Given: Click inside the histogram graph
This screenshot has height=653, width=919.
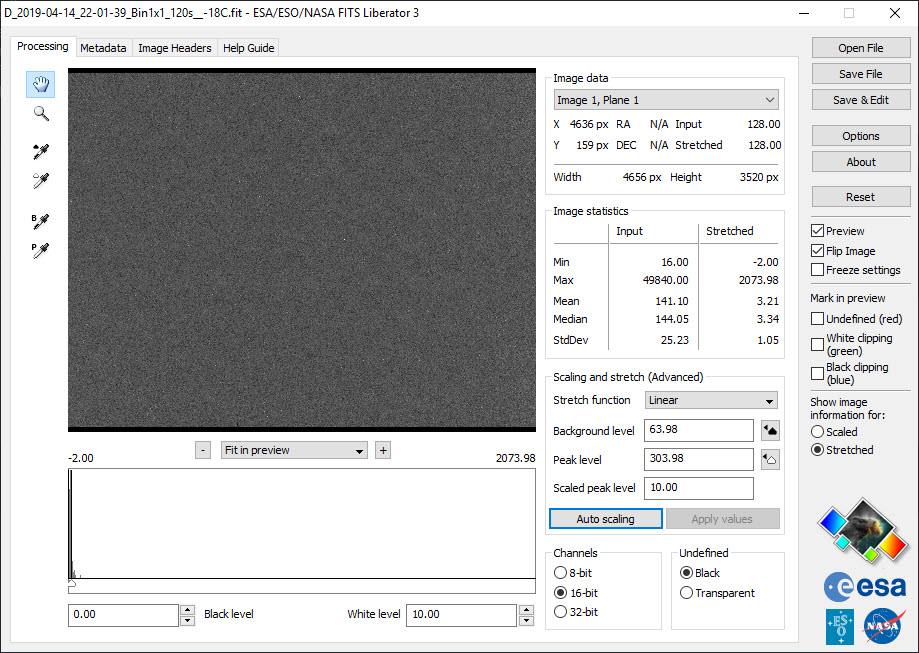Looking at the screenshot, I should click(x=302, y=523).
